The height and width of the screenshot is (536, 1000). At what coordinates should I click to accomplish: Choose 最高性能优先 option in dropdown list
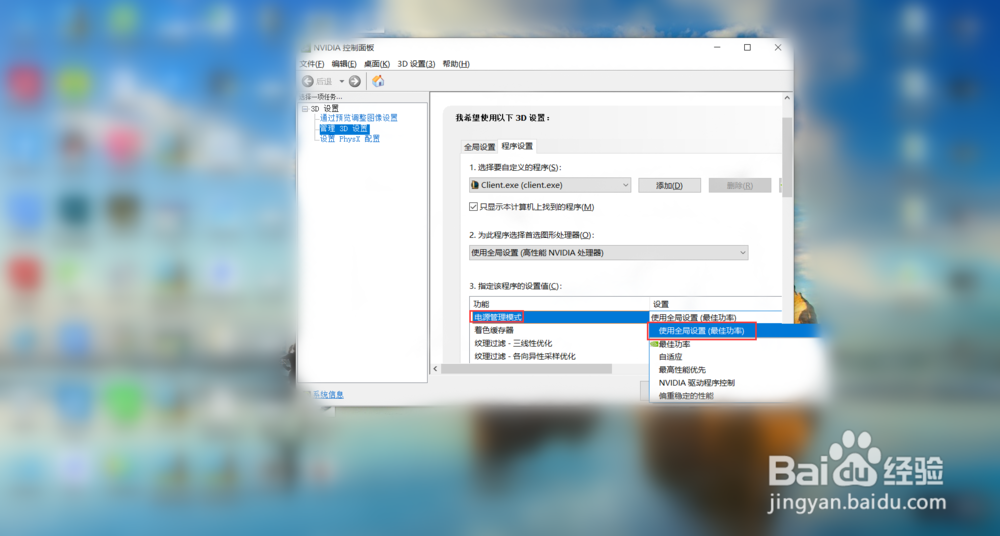point(682,369)
